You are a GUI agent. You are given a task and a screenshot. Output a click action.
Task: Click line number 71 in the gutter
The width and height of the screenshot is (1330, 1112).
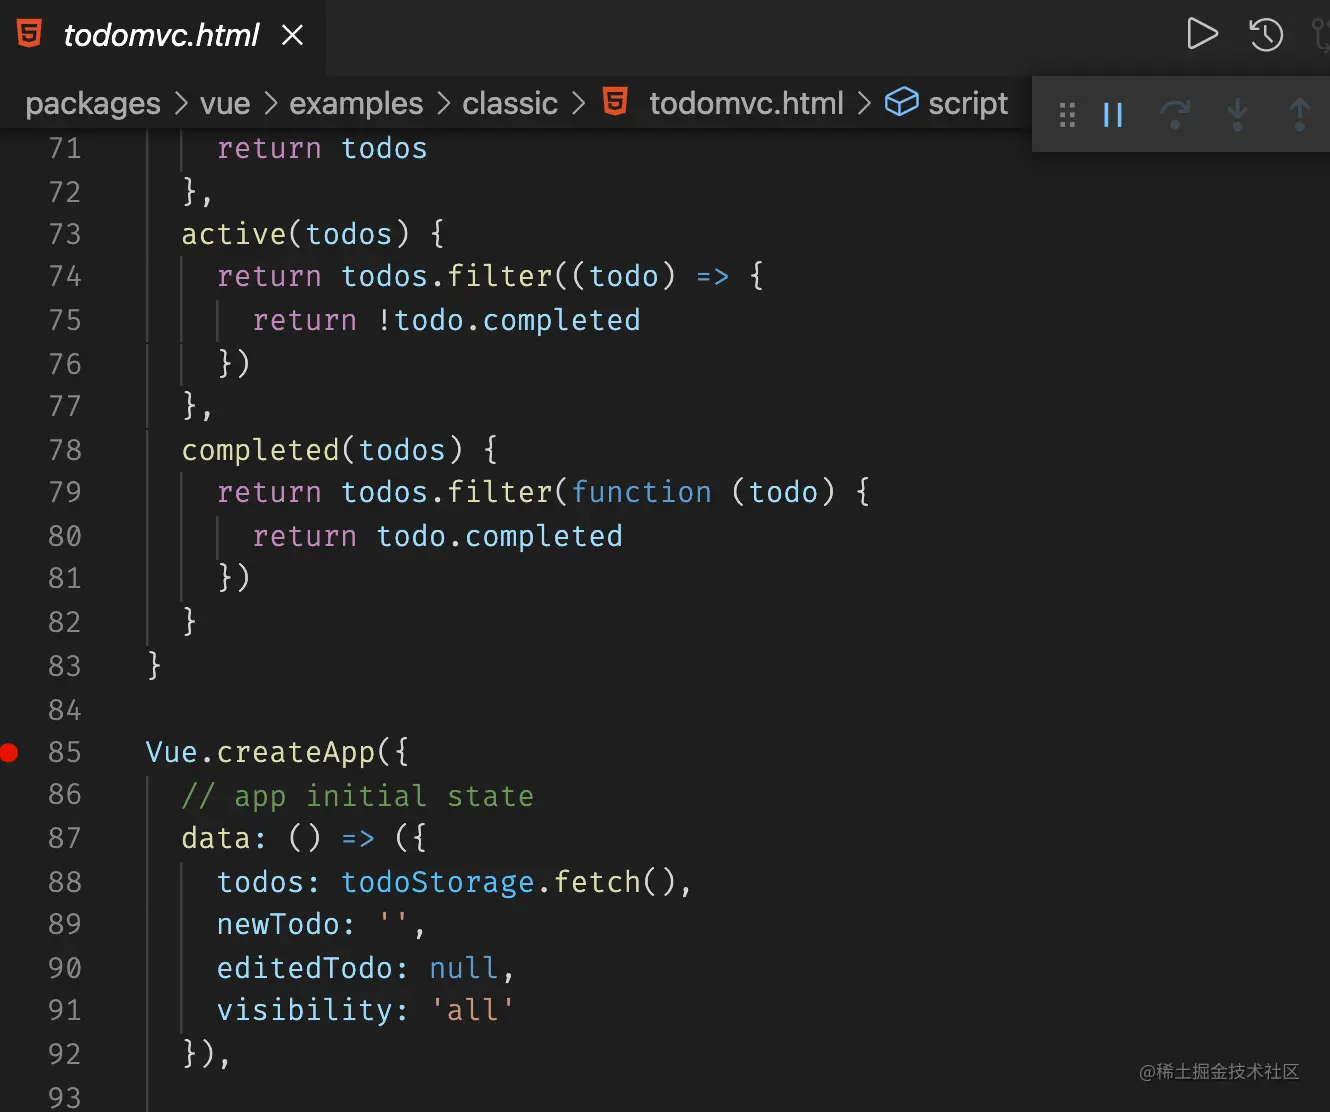[x=65, y=148]
